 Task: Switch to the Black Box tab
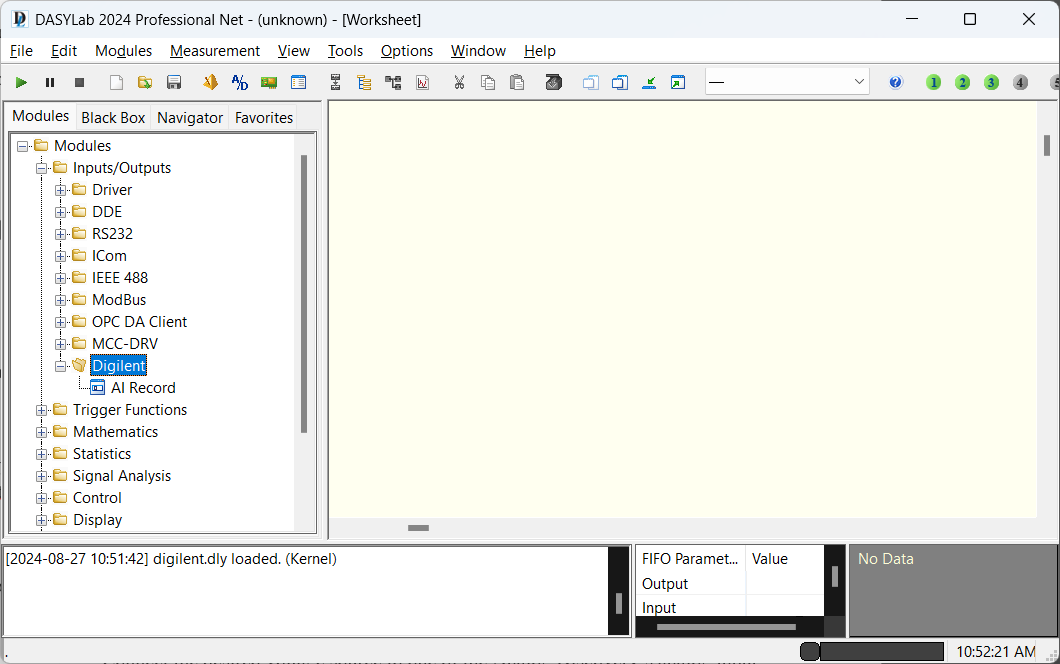click(x=112, y=117)
